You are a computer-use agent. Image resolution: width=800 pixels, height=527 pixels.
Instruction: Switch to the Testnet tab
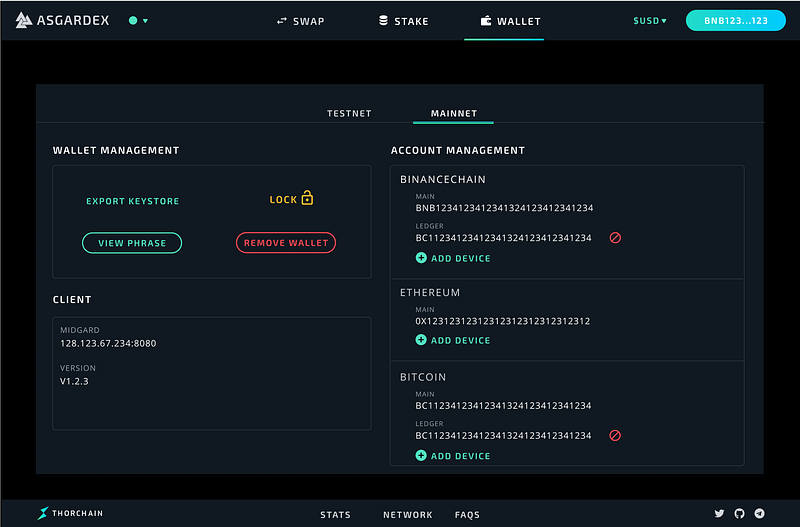[349, 113]
